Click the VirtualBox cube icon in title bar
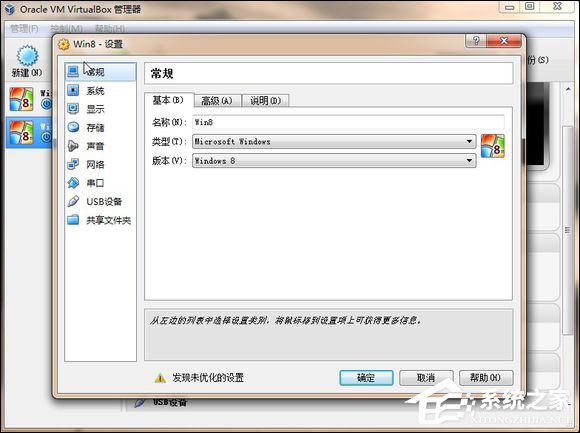Image resolution: width=580 pixels, height=433 pixels. (x=10, y=9)
